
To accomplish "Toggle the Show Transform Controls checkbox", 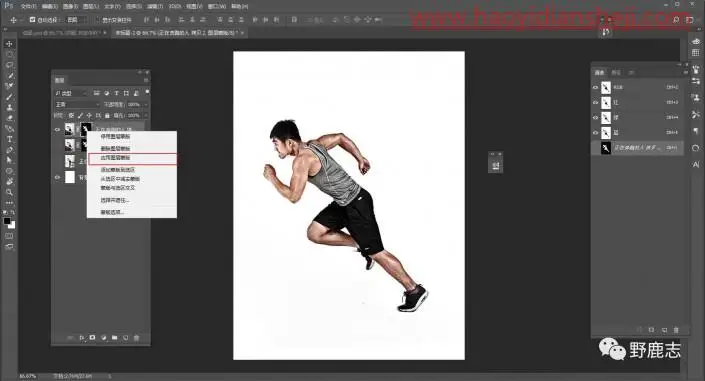I will pyautogui.click(x=97, y=20).
